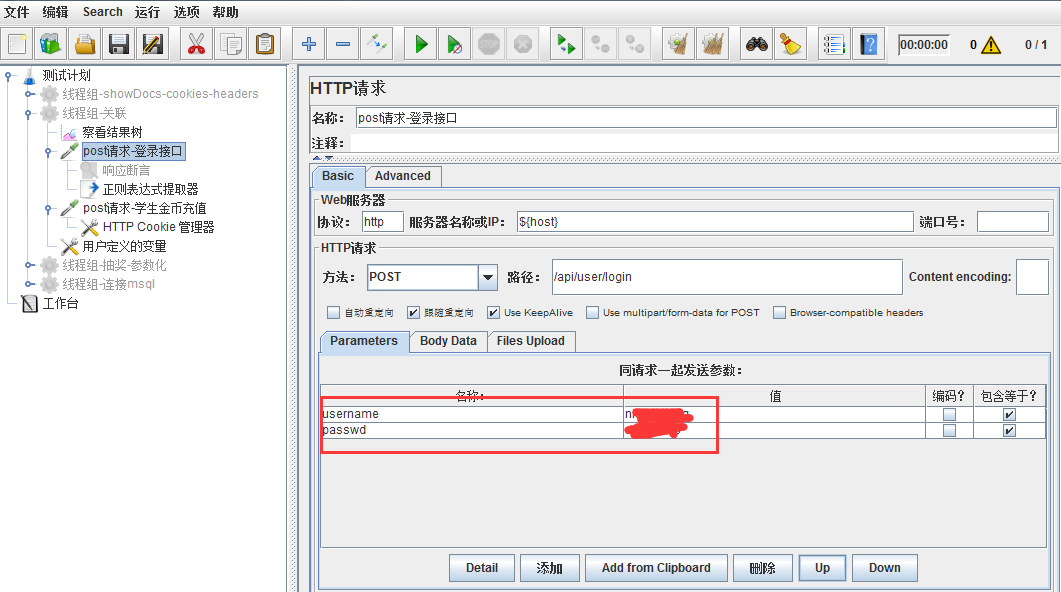
Task: Open the Templates icon in toolbar
Action: click(x=51, y=45)
